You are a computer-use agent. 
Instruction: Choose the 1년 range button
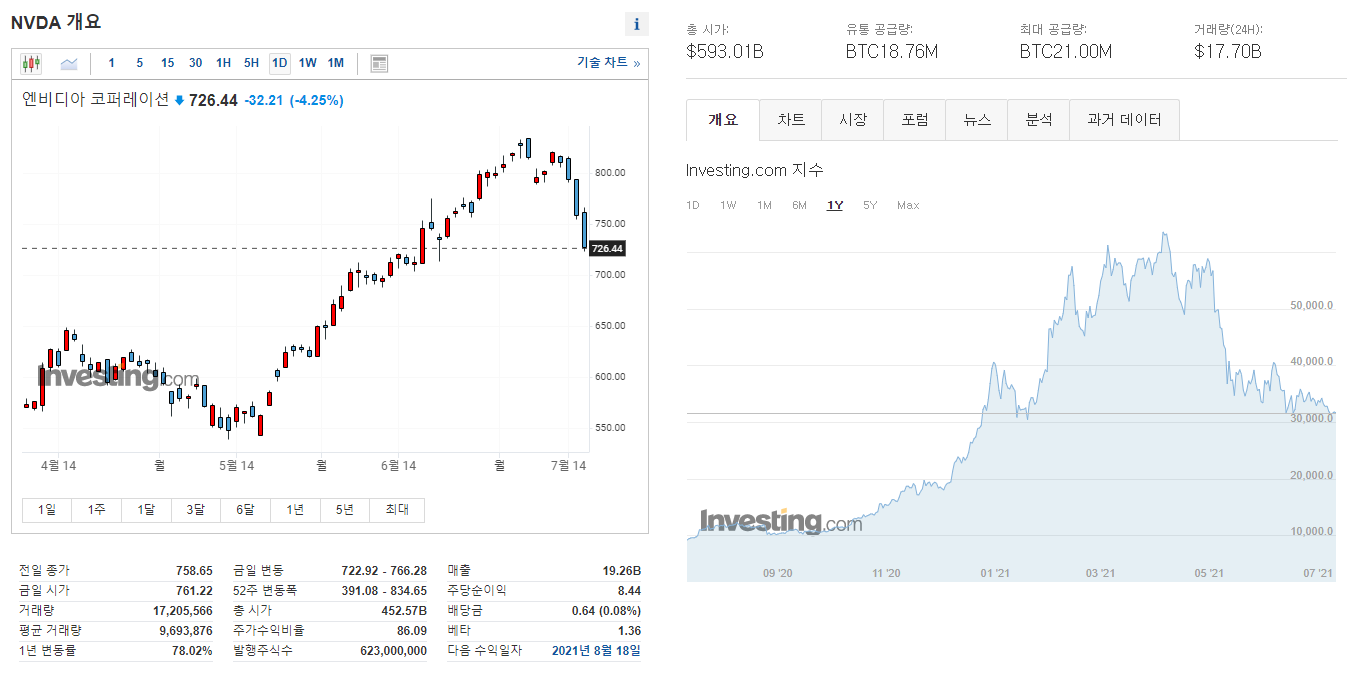tap(295, 510)
